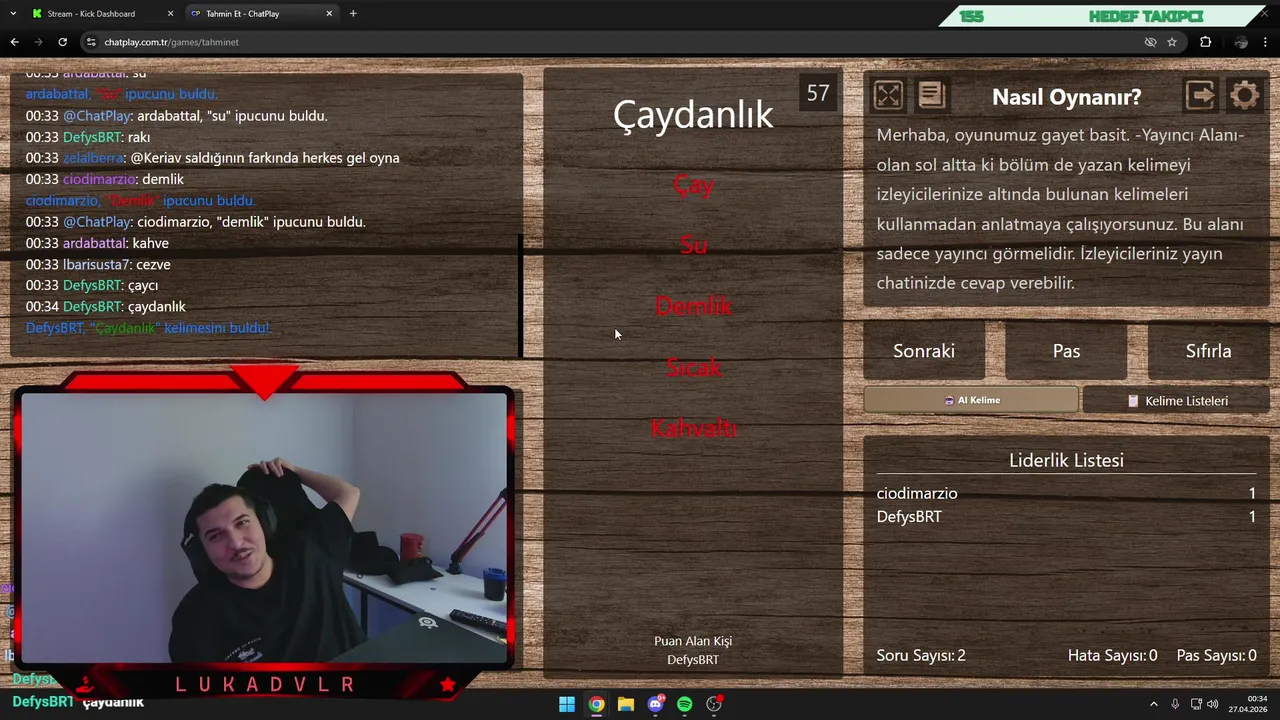This screenshot has height=720, width=1280.
Task: Click the Nasıl Oynanır? heading
Action: (x=1066, y=97)
